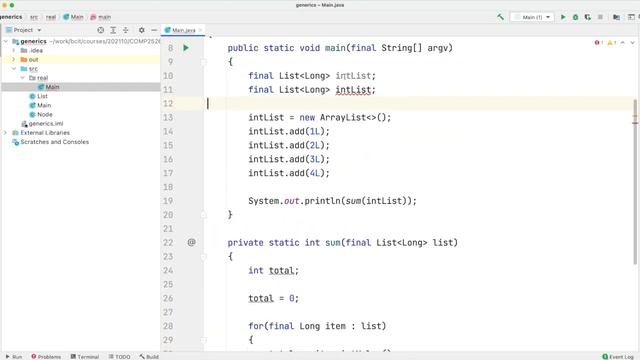This screenshot has height=360, width=640.
Task: Click the out folder row
Action: coord(80,60)
